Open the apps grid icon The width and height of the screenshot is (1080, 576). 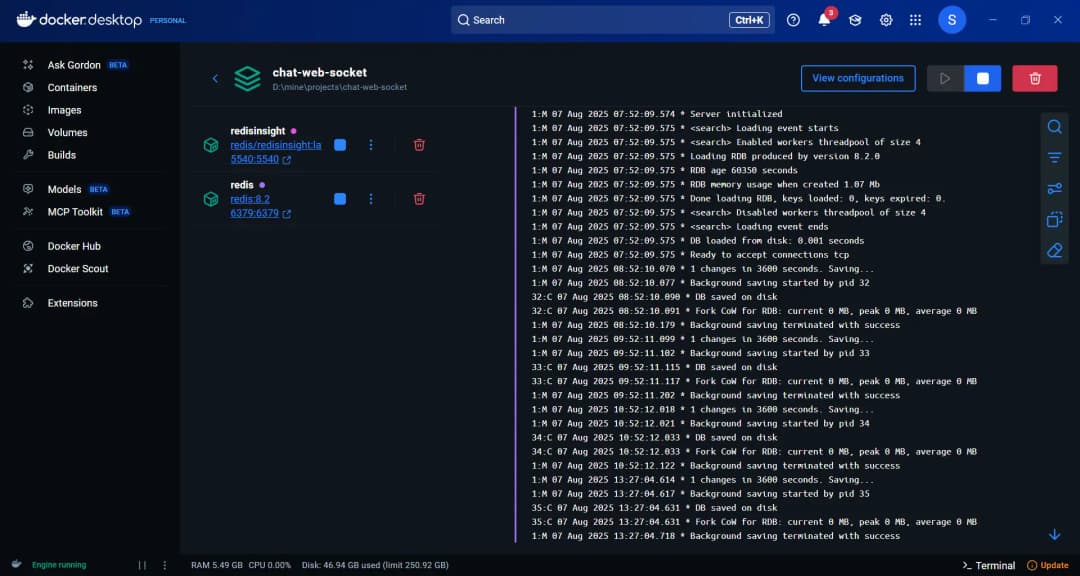[x=915, y=20]
